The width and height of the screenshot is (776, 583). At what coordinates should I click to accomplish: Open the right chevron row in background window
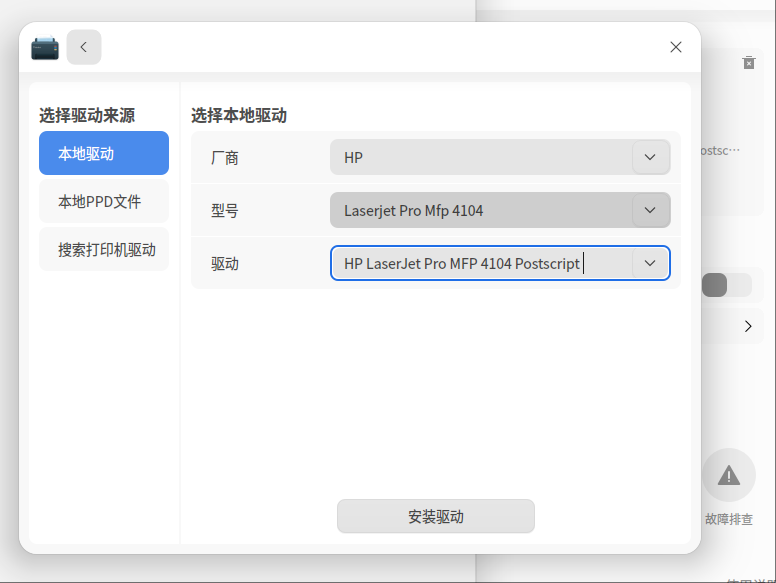[x=748, y=326]
